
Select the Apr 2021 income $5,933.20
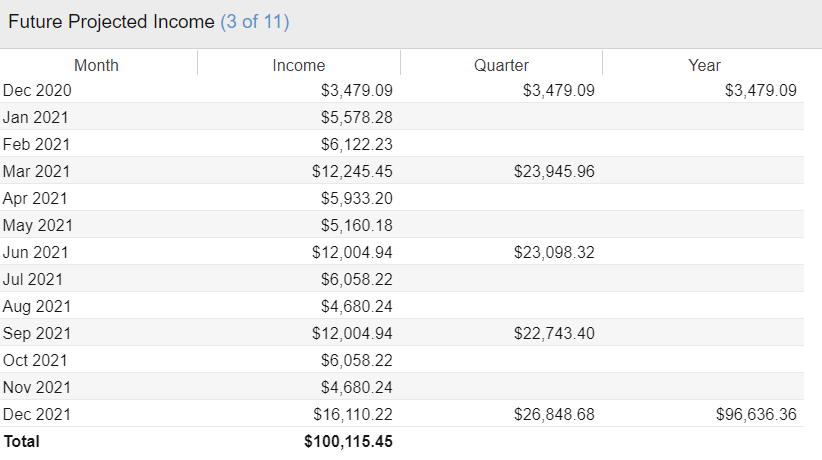[x=356, y=198]
